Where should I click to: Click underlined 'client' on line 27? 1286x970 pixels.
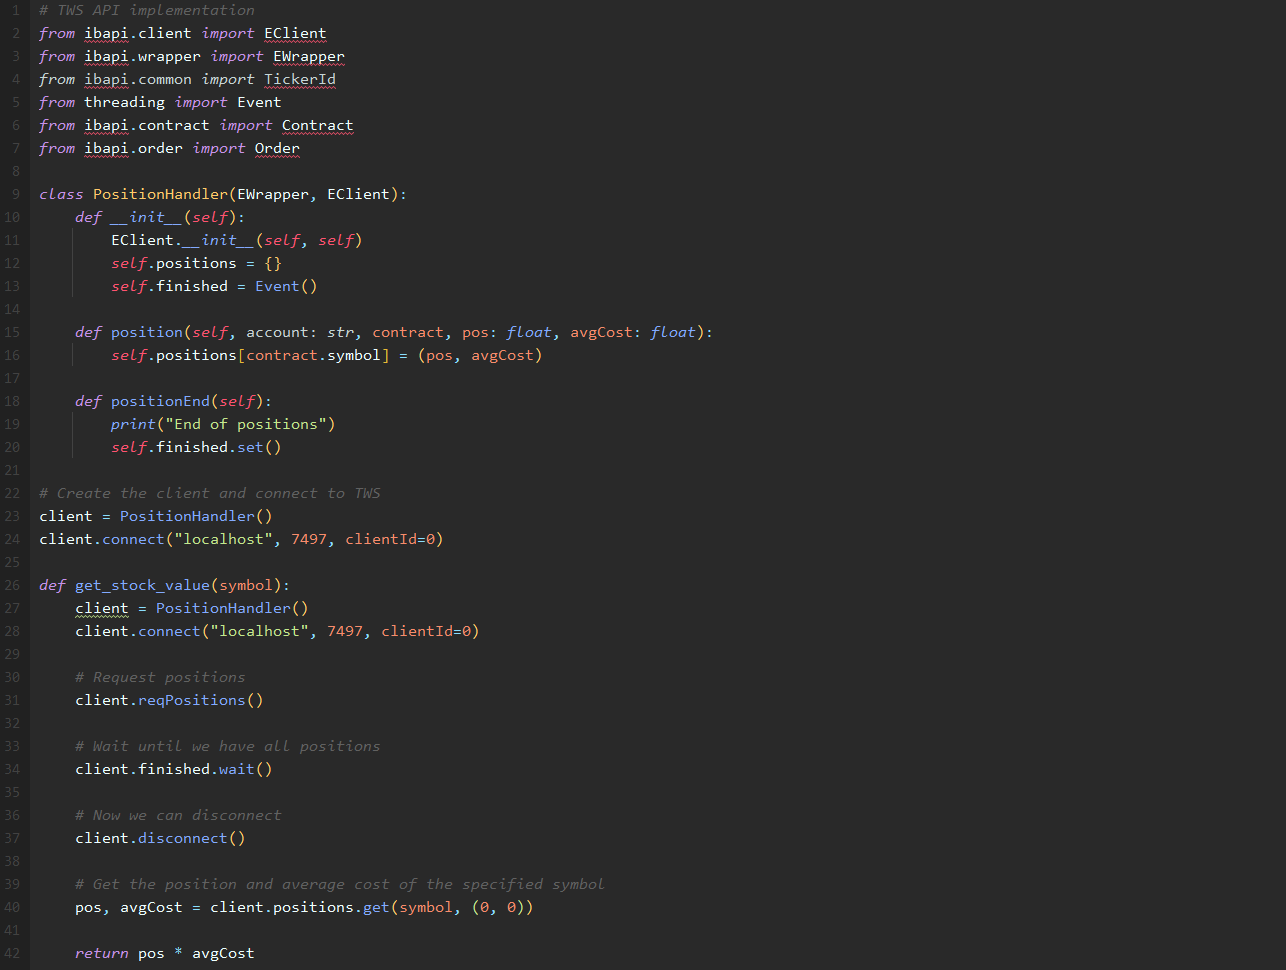point(102,608)
